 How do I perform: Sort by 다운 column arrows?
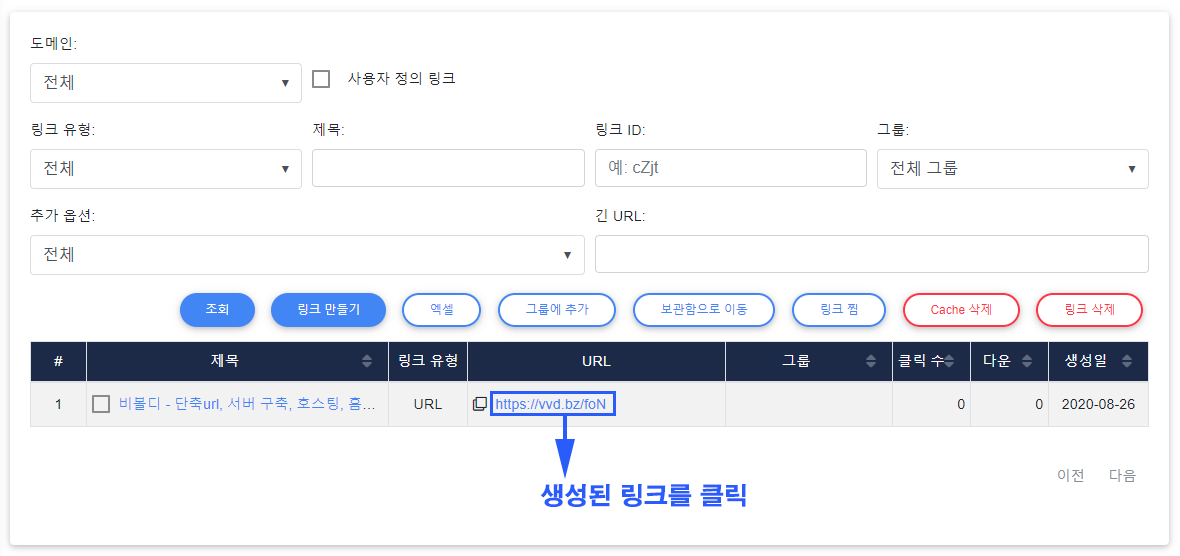coord(1027,361)
